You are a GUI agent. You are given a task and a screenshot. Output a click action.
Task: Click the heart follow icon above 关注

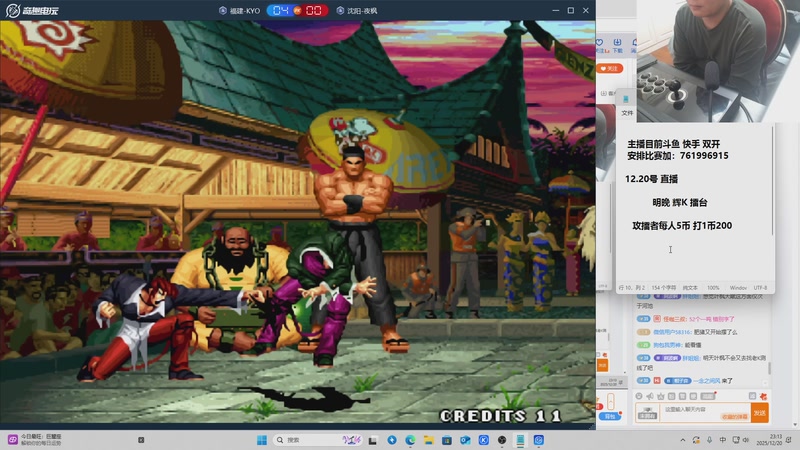pyautogui.click(x=600, y=42)
